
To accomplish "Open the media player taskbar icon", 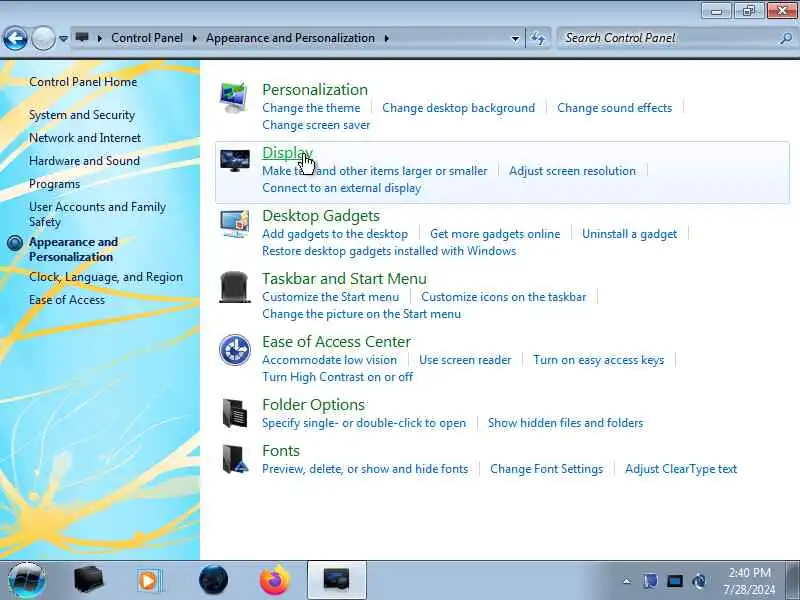I will 149,580.
